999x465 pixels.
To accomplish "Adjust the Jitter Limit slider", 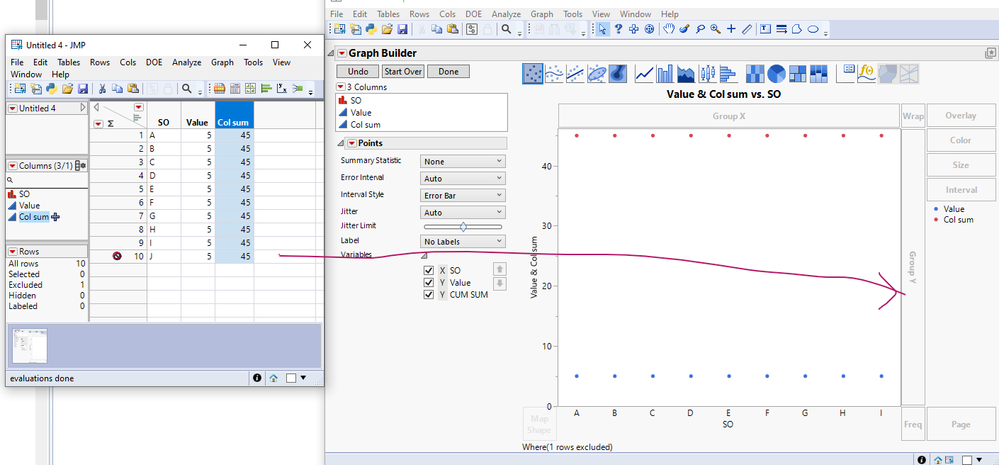I will point(463,227).
